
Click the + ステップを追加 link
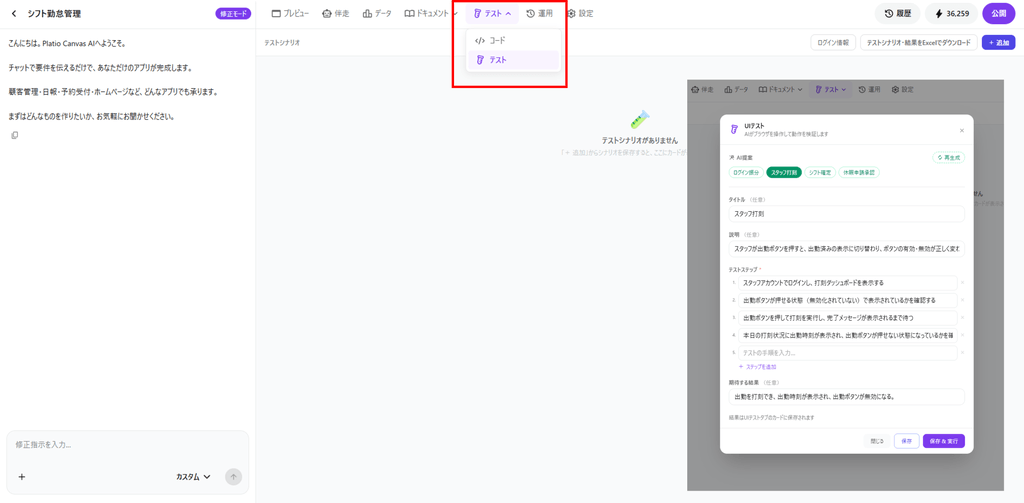pos(757,367)
